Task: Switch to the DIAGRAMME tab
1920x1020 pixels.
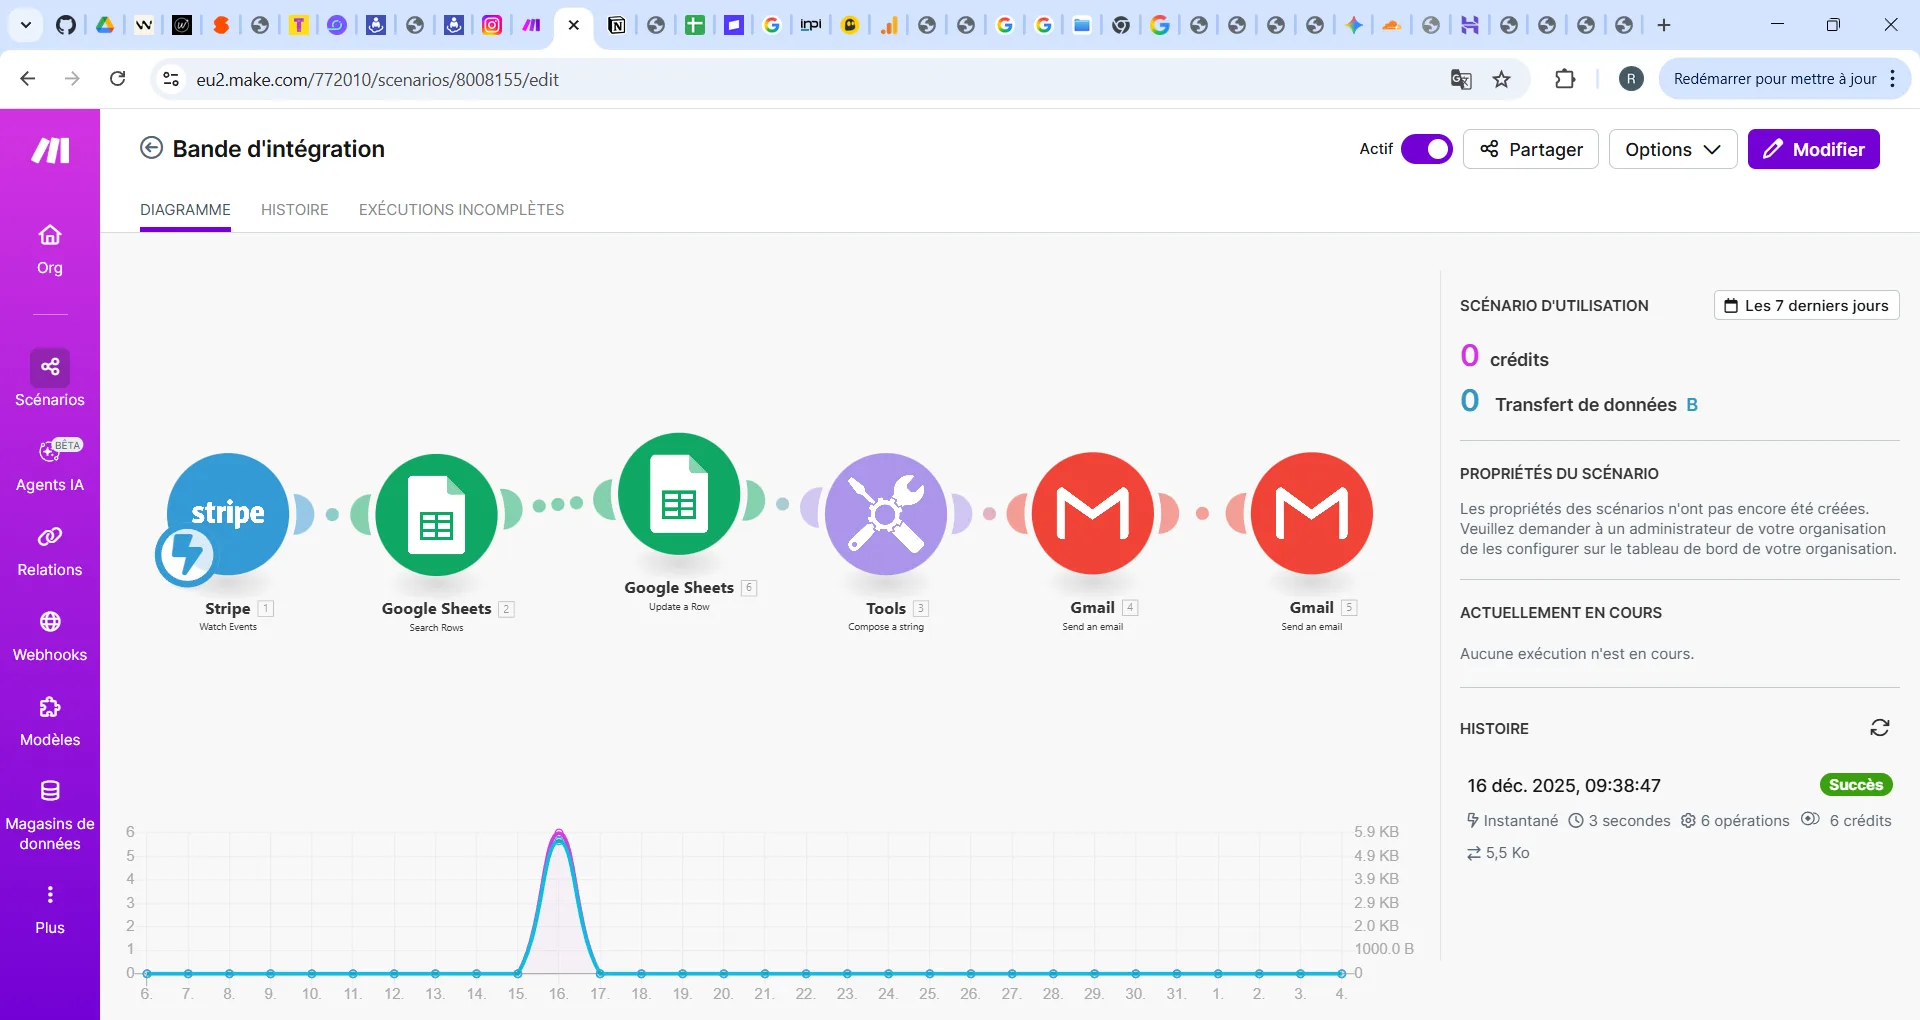Action: click(185, 210)
